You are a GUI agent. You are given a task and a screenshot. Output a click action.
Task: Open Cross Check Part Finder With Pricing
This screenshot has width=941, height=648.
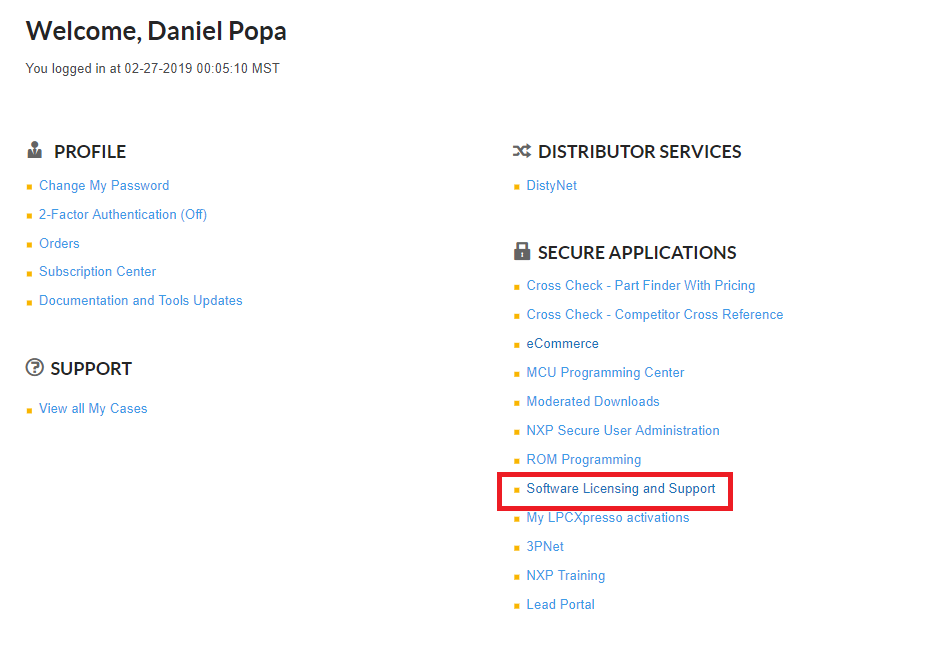640,286
